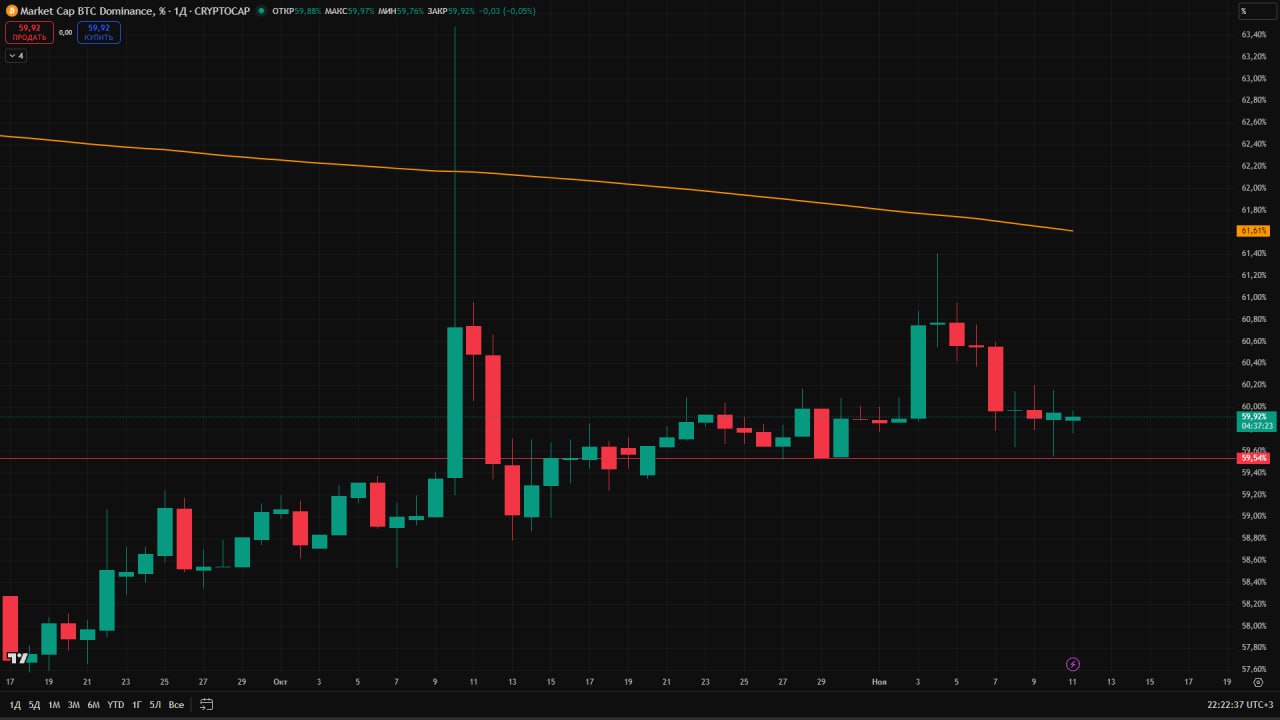This screenshot has width=1280, height=720.
Task: Click the red ПРОДАТЬ sell button
Action: point(29,32)
